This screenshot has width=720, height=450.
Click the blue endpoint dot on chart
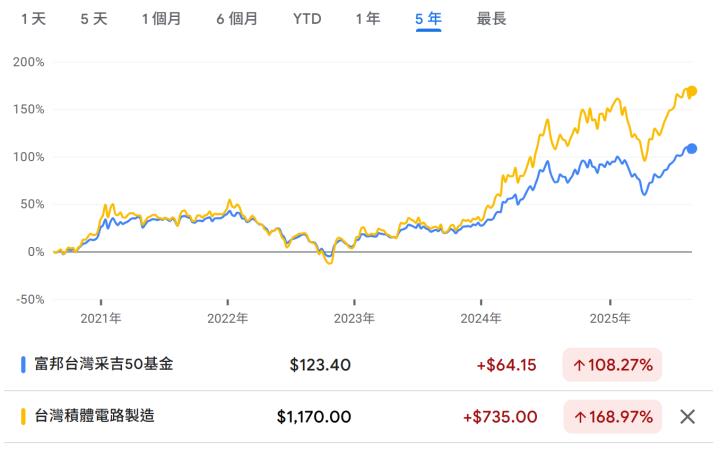coord(691,149)
